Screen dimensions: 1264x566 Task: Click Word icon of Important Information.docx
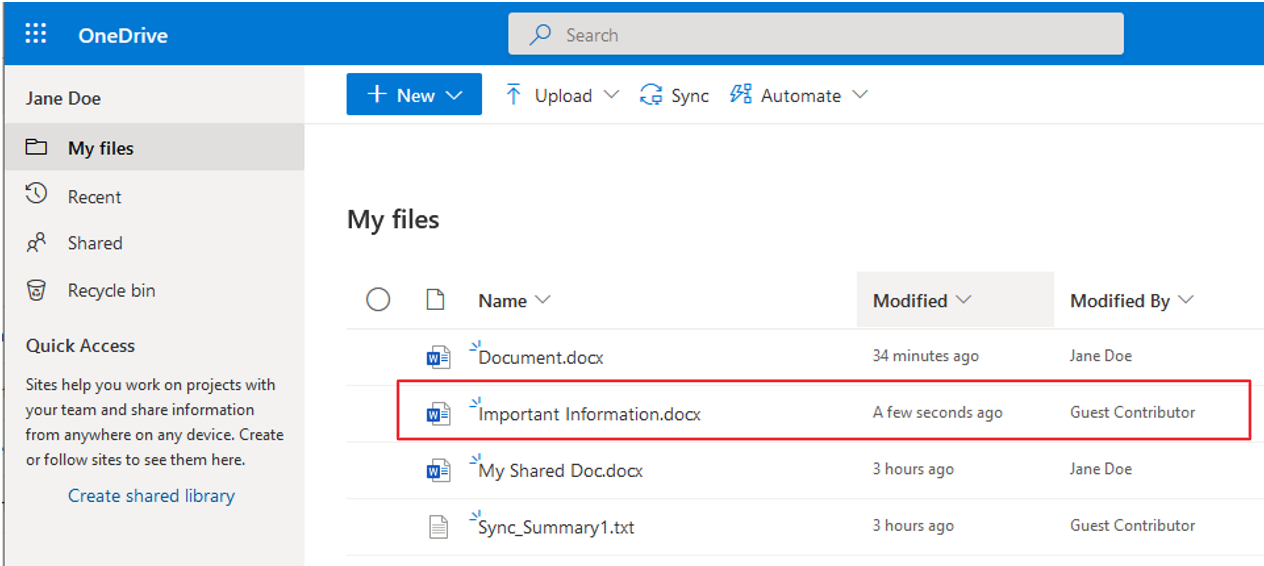(x=439, y=413)
